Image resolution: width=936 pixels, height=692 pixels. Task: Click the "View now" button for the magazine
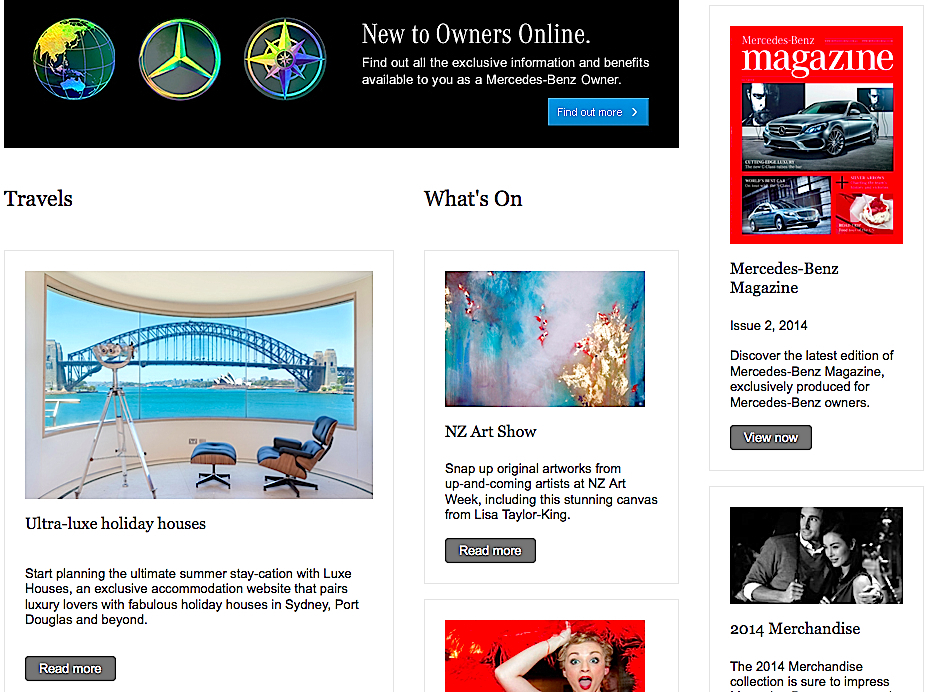(770, 437)
